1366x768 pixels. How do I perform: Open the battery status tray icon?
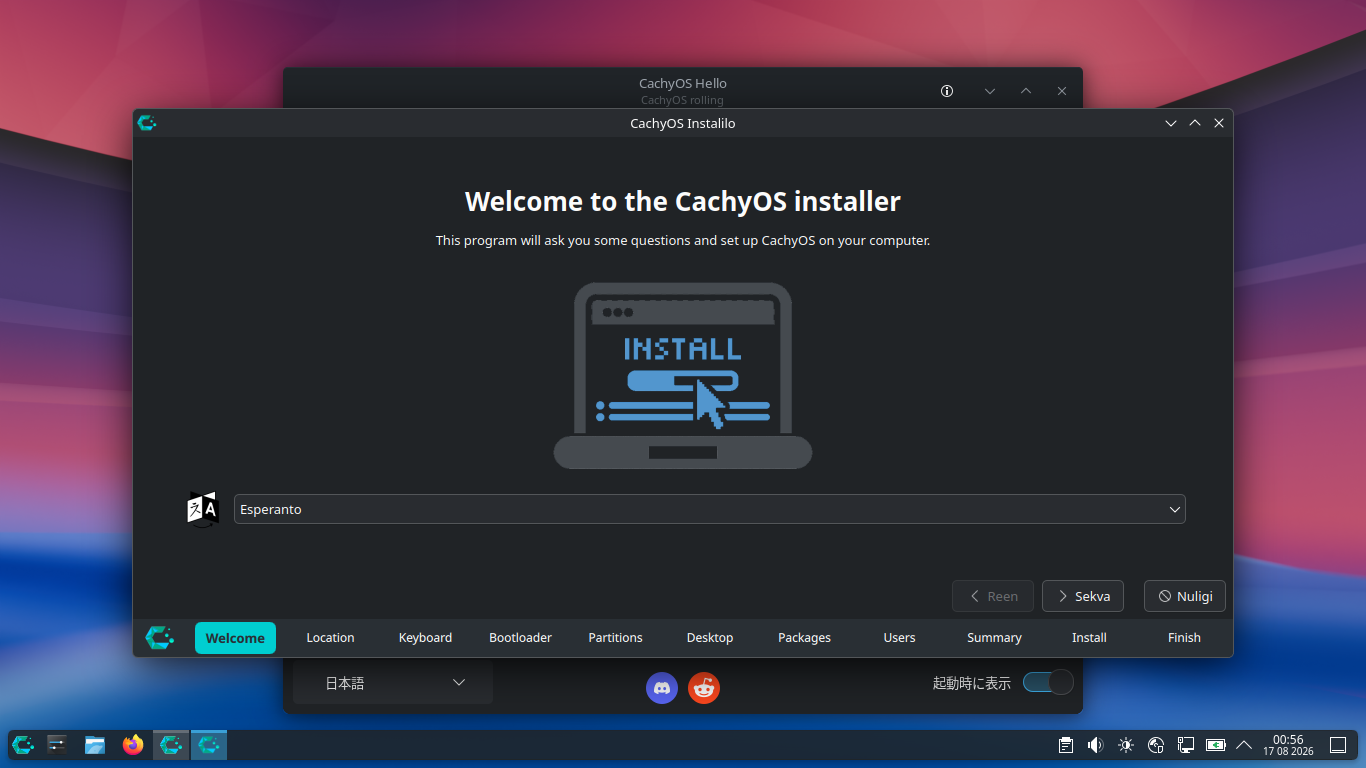[1216, 745]
